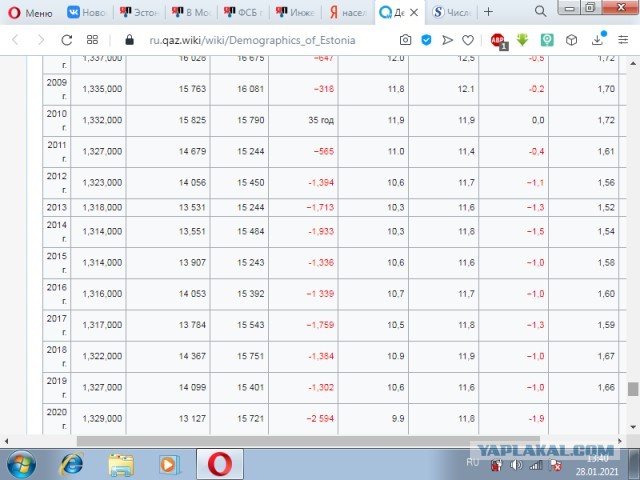The image size is (640, 480).
Task: Click the RU language indicator
Action: [x=473, y=462]
